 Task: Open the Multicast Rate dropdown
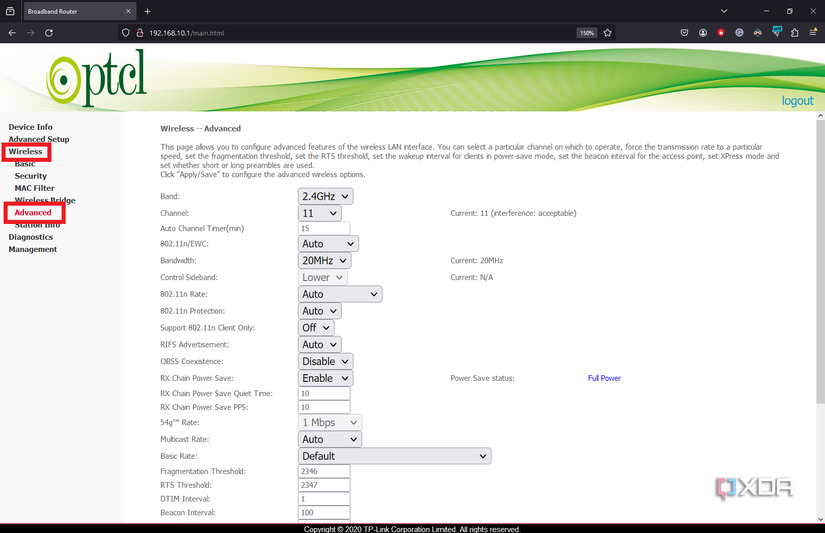click(x=330, y=439)
